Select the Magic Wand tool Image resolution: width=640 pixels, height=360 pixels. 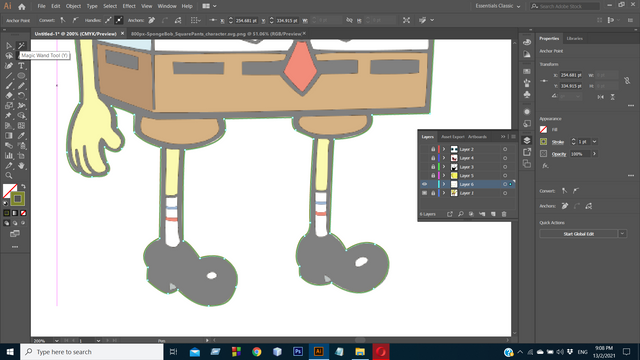(21, 46)
